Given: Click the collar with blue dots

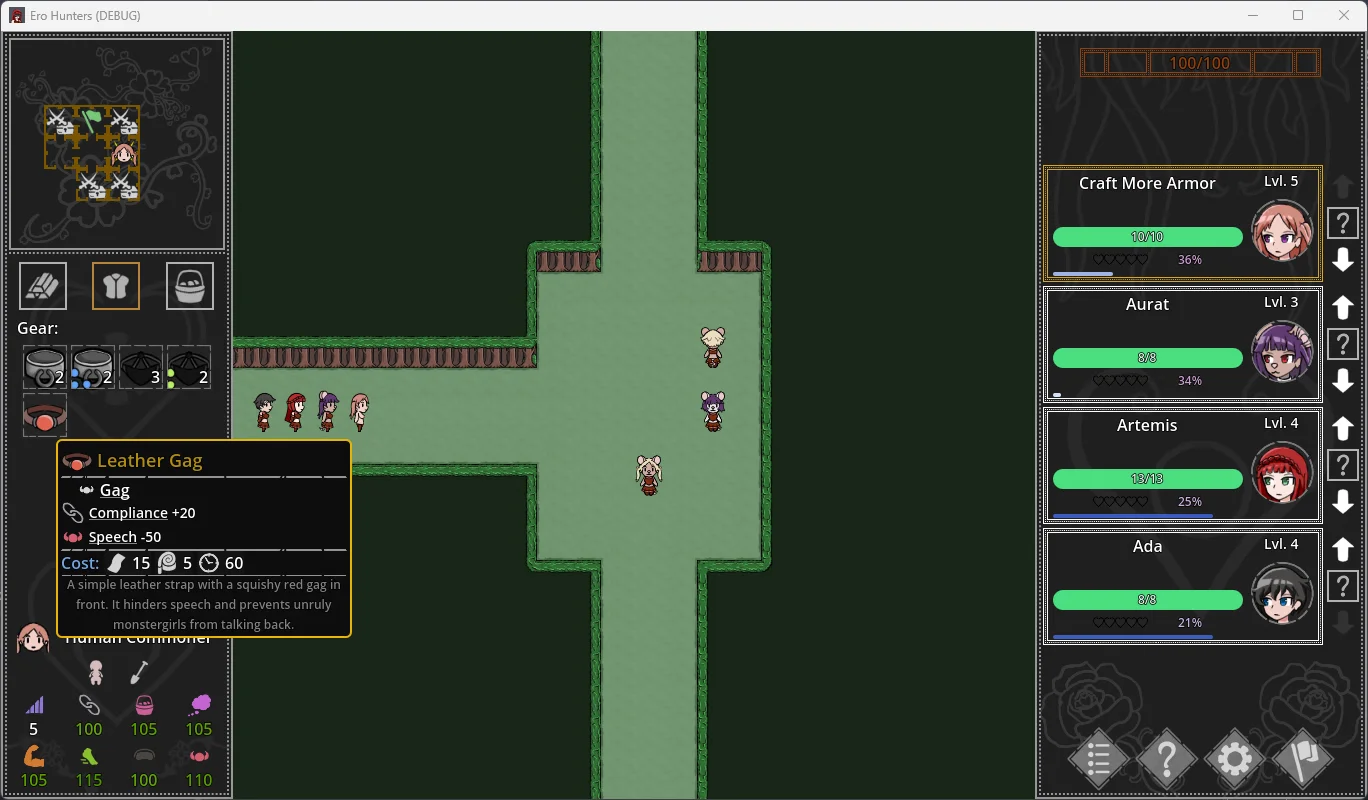Looking at the screenshot, I should [93, 367].
